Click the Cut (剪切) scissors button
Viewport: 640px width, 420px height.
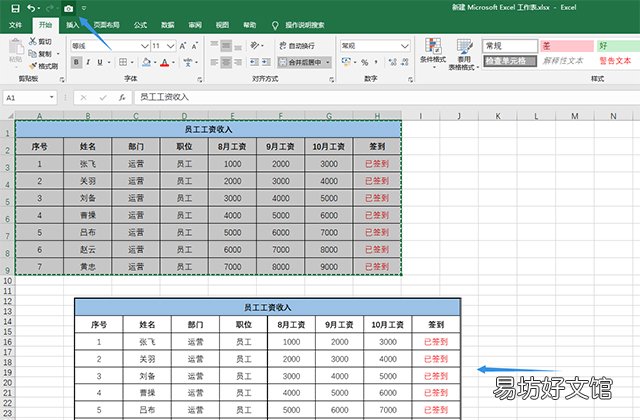pos(40,41)
